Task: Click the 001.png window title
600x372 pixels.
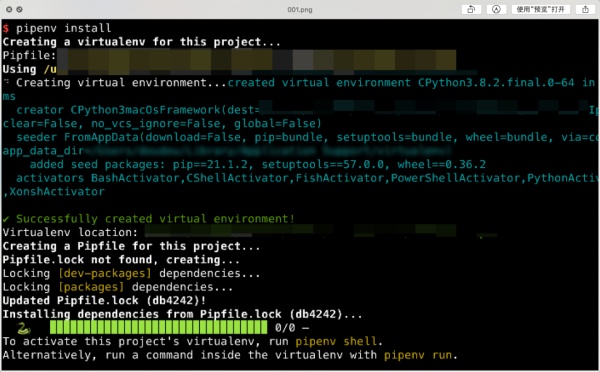Action: tap(300, 10)
